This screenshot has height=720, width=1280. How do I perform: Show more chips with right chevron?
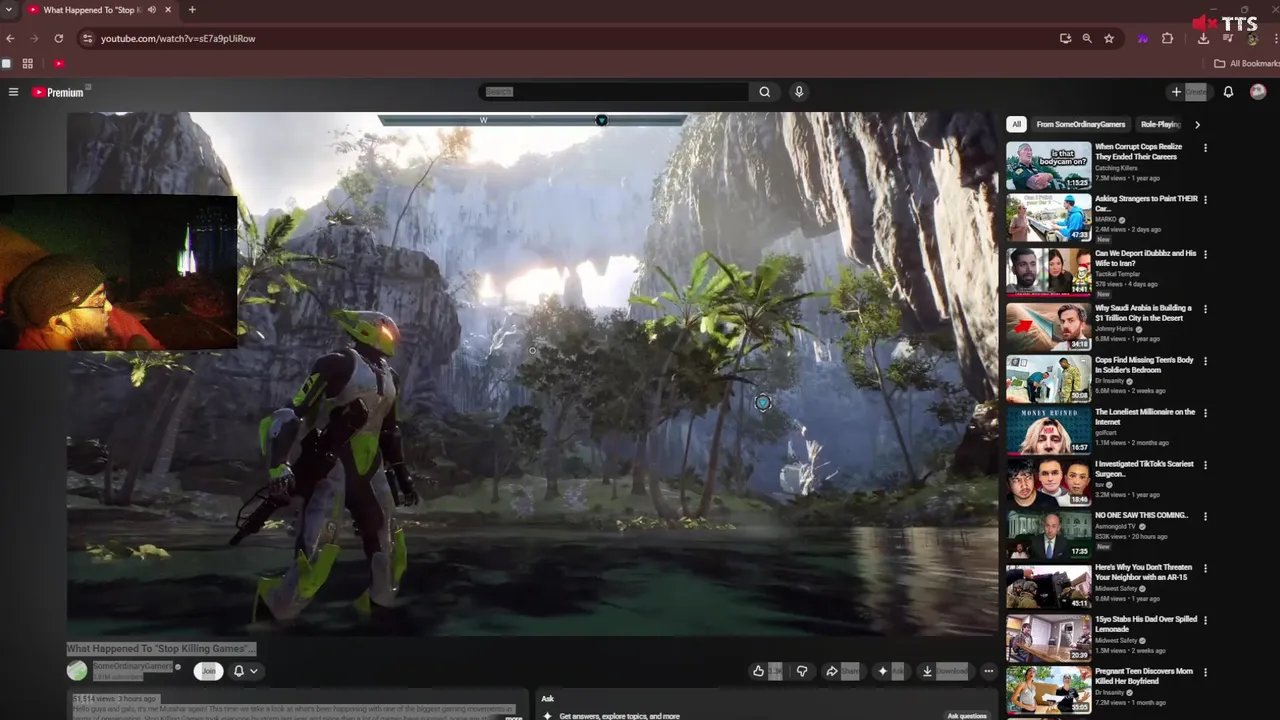click(x=1197, y=124)
